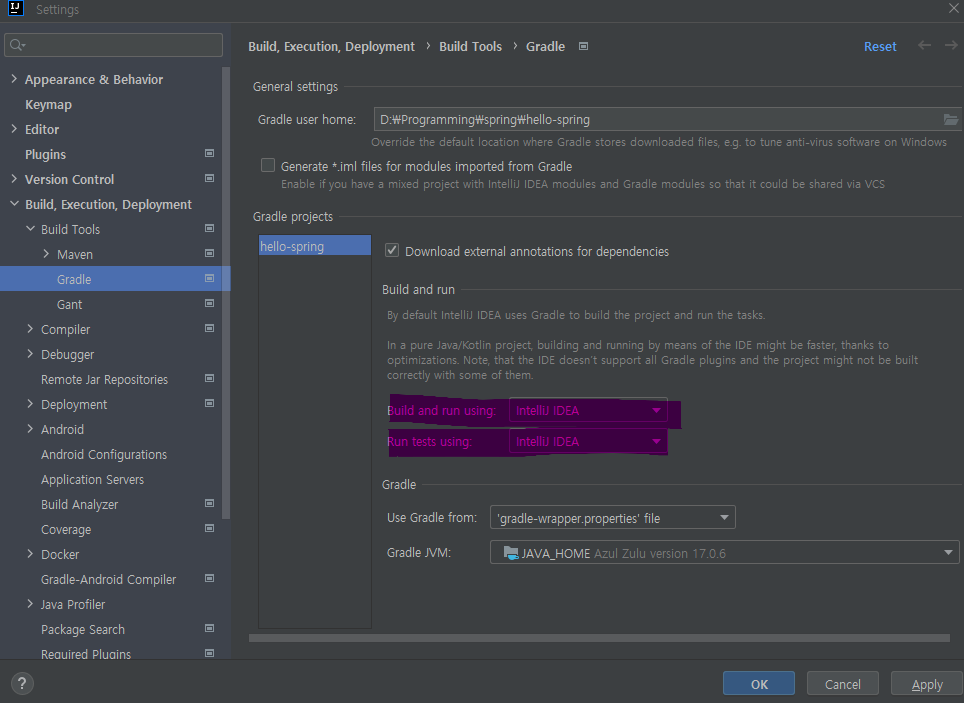Open the Use Gradle from dropdown
This screenshot has height=703, width=964.
(612, 518)
